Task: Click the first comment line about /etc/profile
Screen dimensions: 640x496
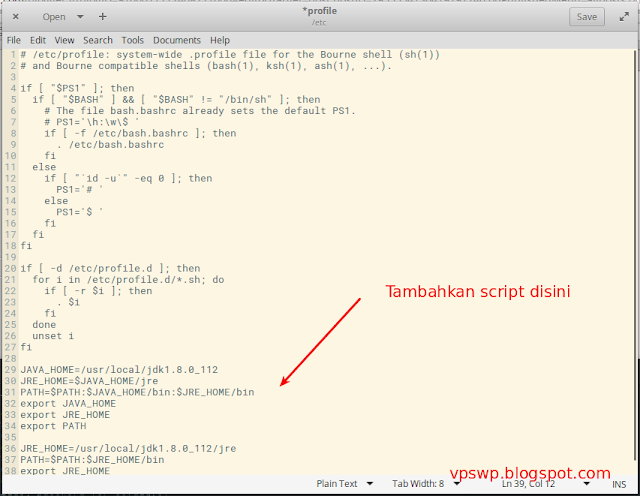Action: (230, 54)
